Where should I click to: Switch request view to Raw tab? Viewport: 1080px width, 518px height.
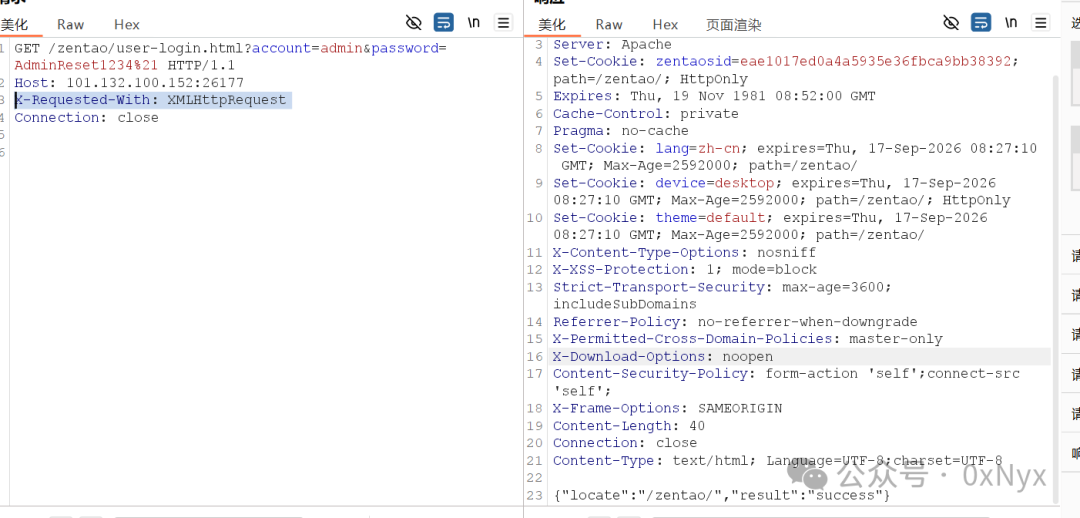click(70, 25)
